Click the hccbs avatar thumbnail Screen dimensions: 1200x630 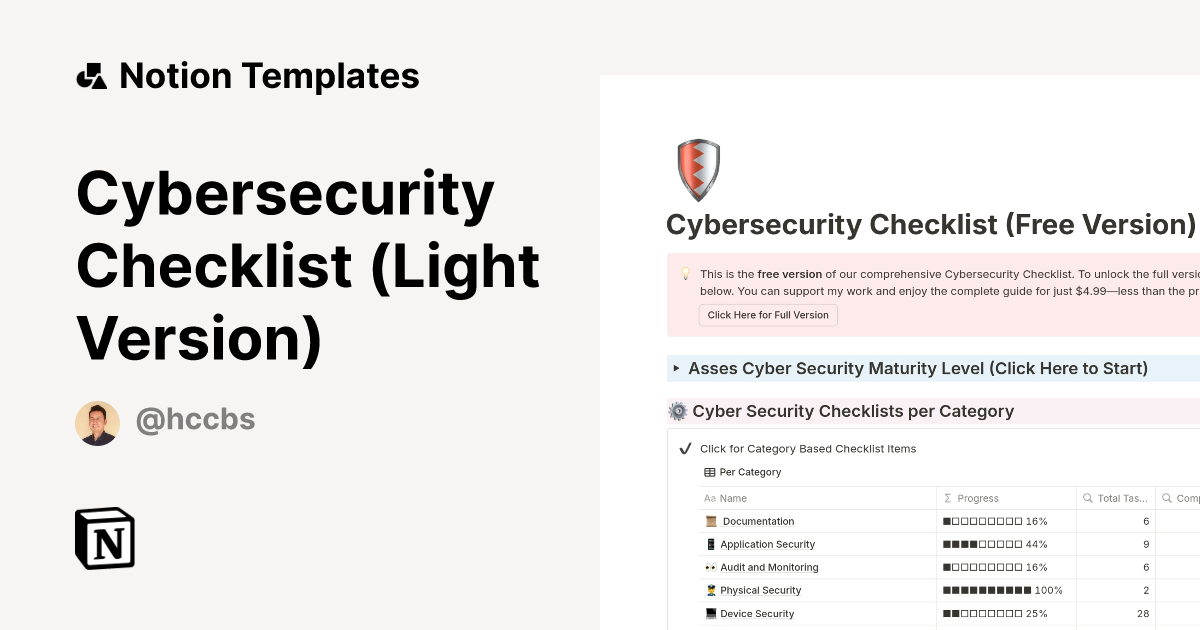[x=97, y=422]
